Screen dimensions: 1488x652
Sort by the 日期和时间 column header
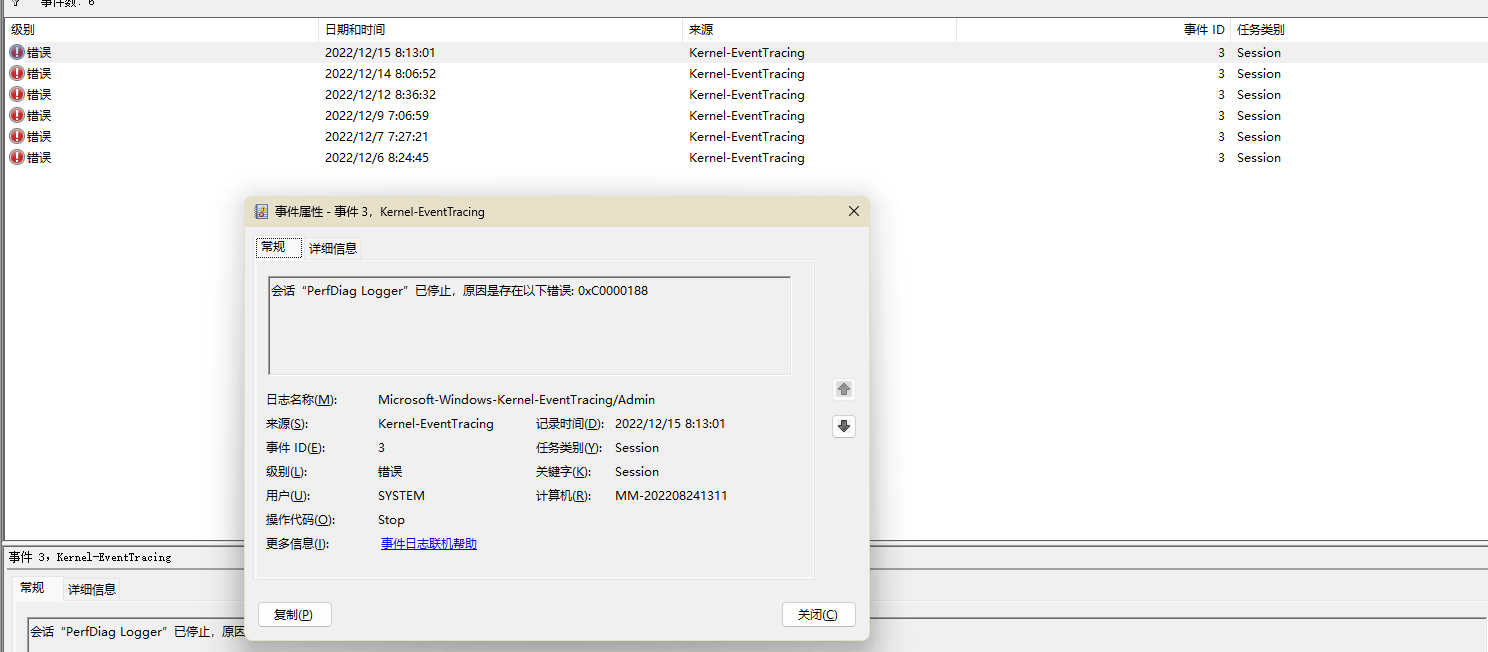point(500,30)
